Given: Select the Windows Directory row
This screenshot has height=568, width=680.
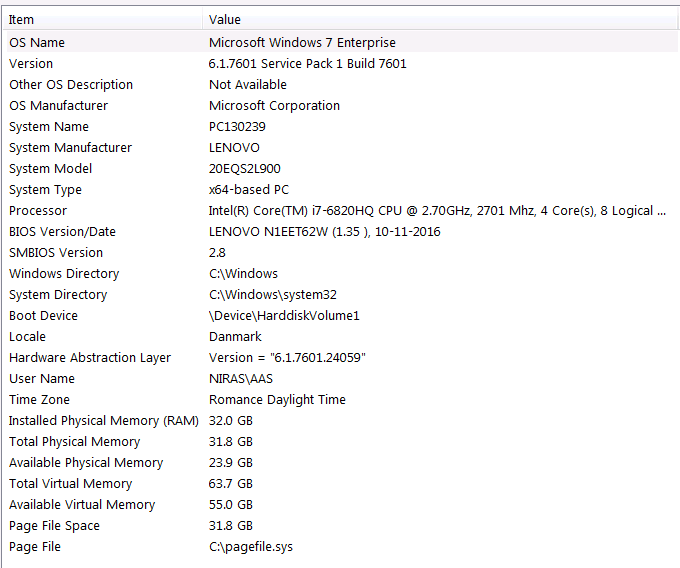Looking at the screenshot, I should coord(342,274).
